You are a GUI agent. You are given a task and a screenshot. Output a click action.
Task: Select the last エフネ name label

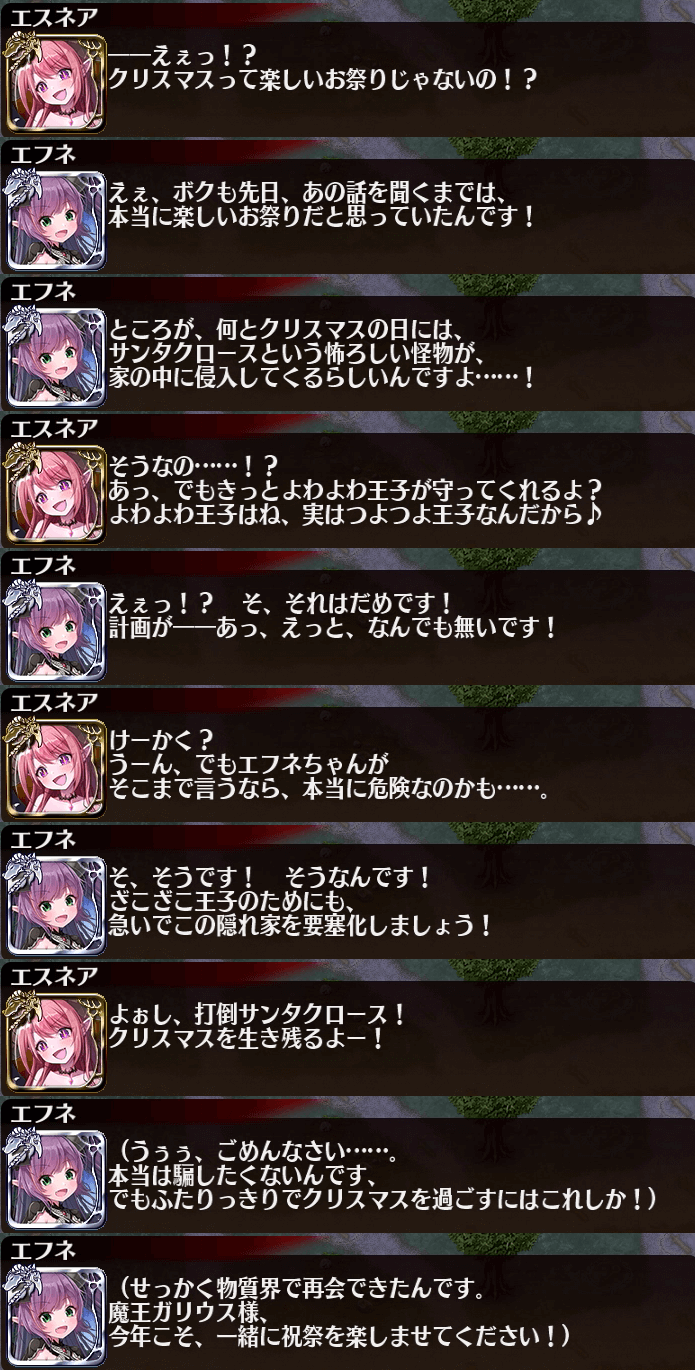43,1249
